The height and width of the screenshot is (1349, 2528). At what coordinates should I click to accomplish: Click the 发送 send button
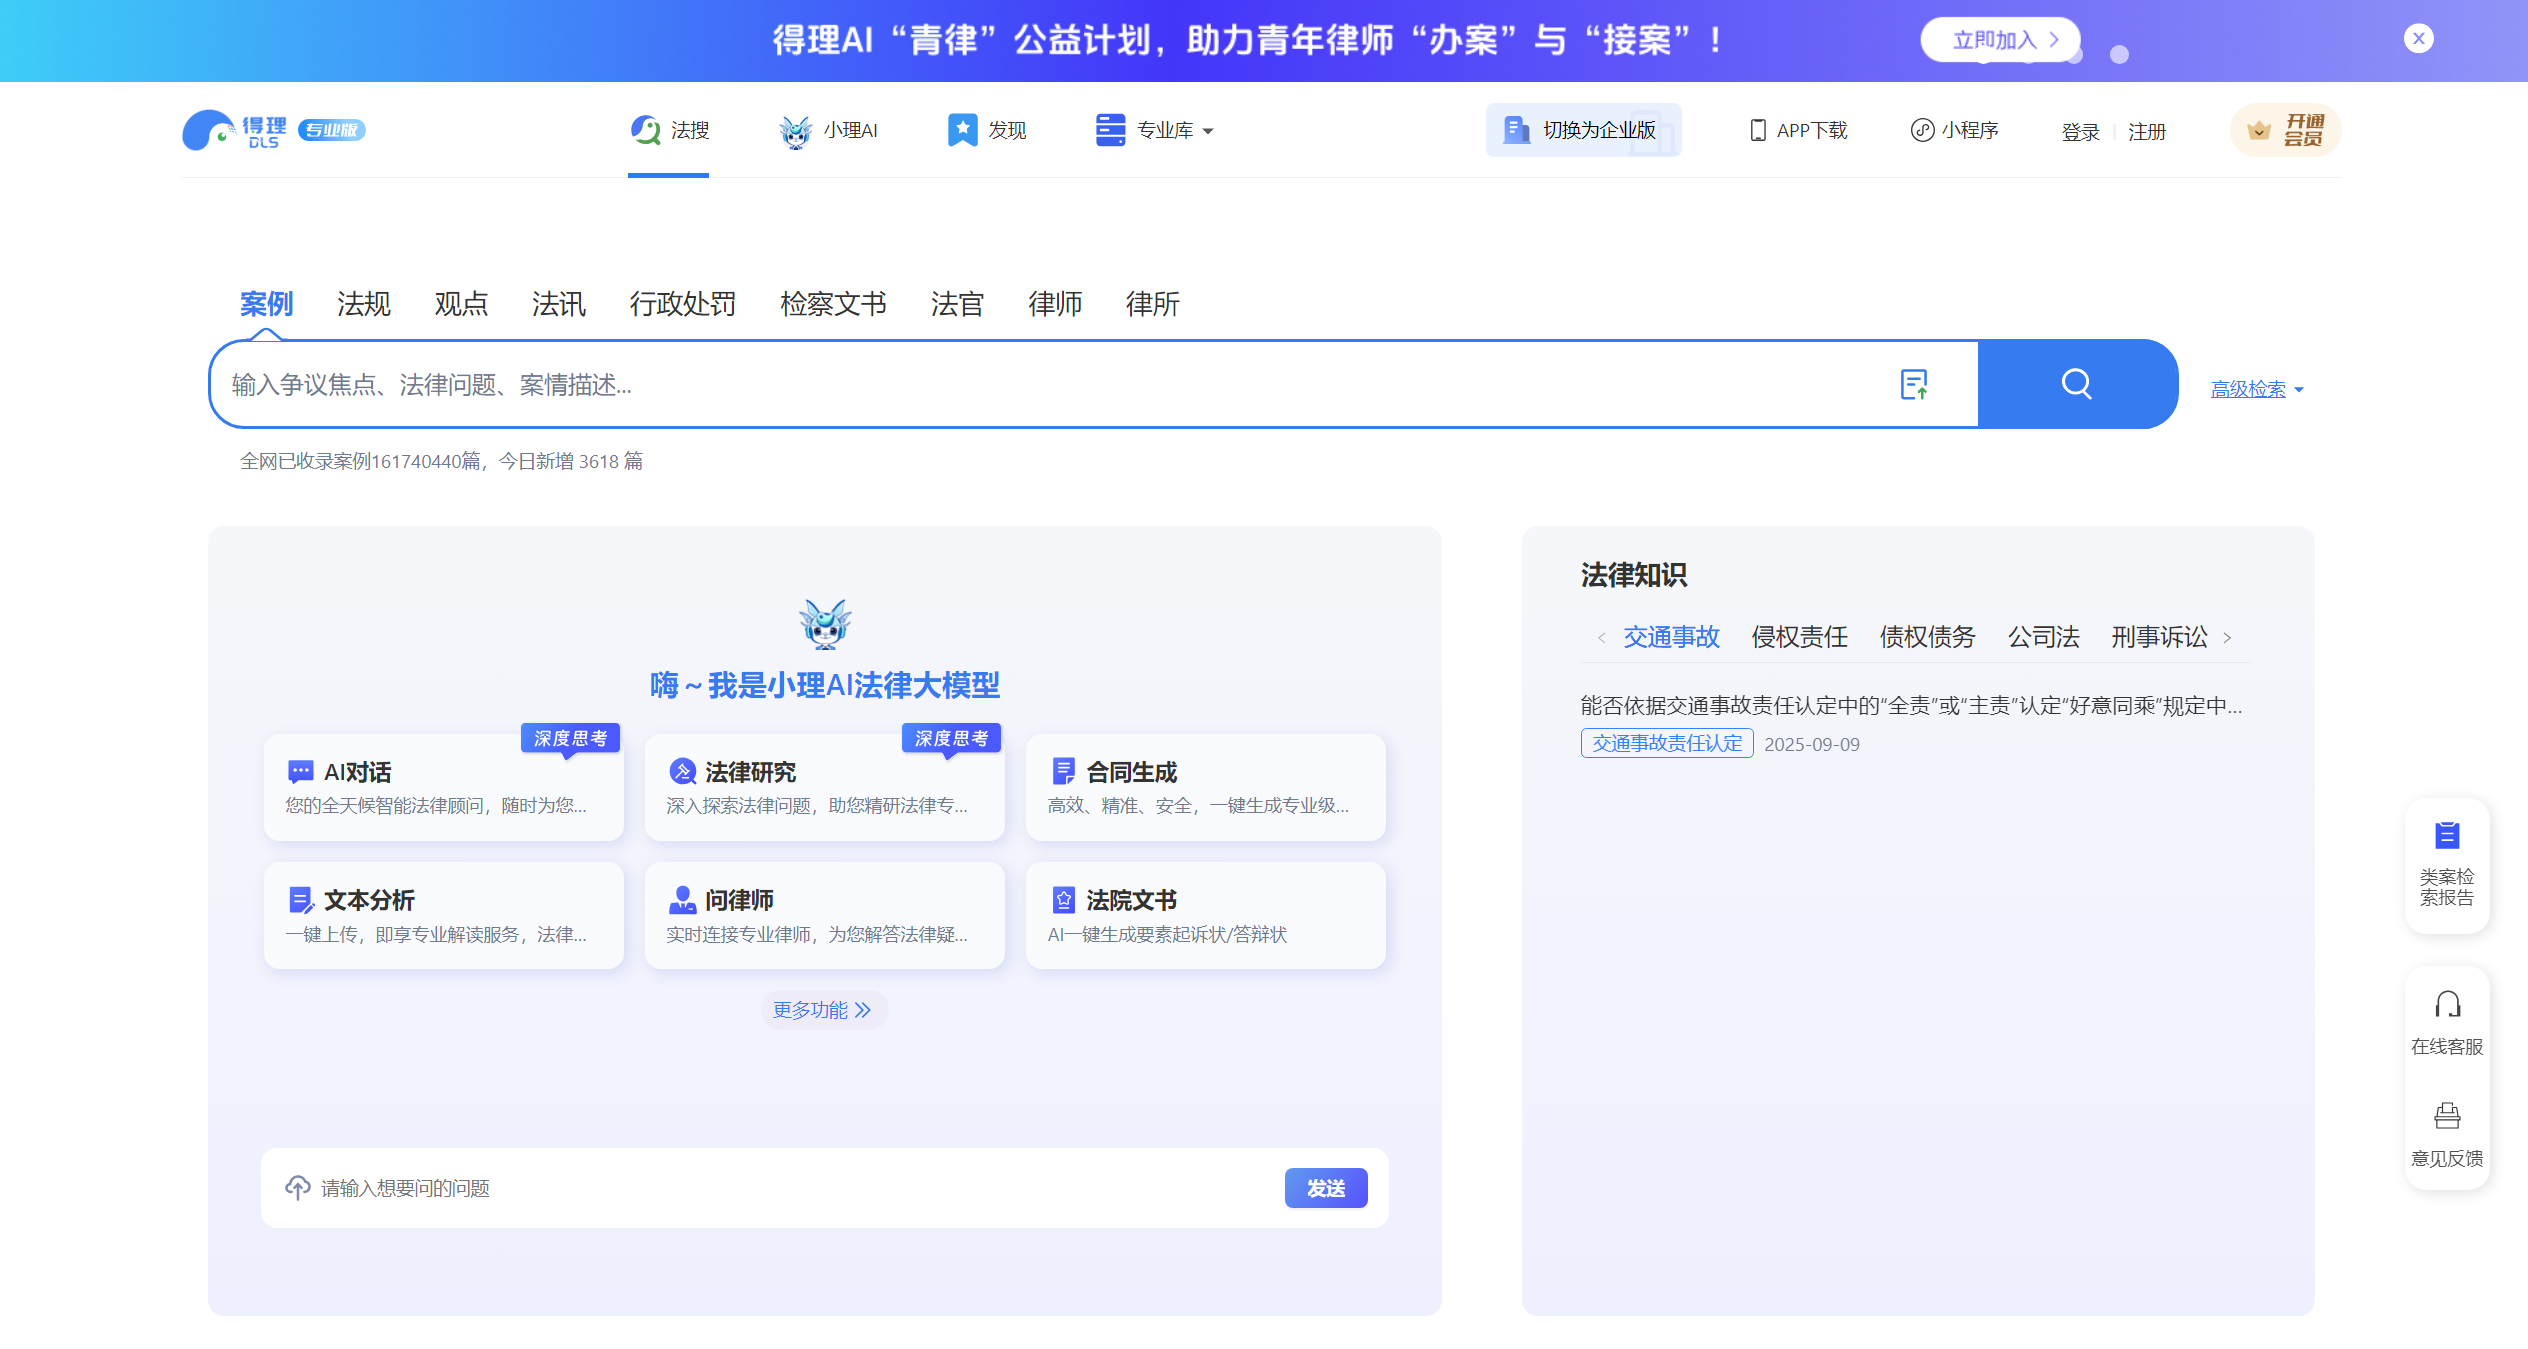click(x=1326, y=1188)
